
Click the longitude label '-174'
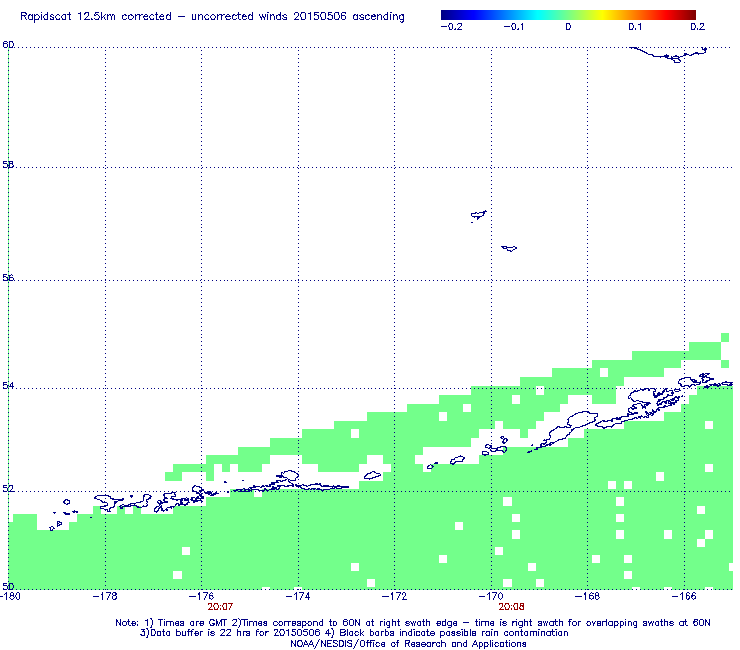(x=298, y=596)
